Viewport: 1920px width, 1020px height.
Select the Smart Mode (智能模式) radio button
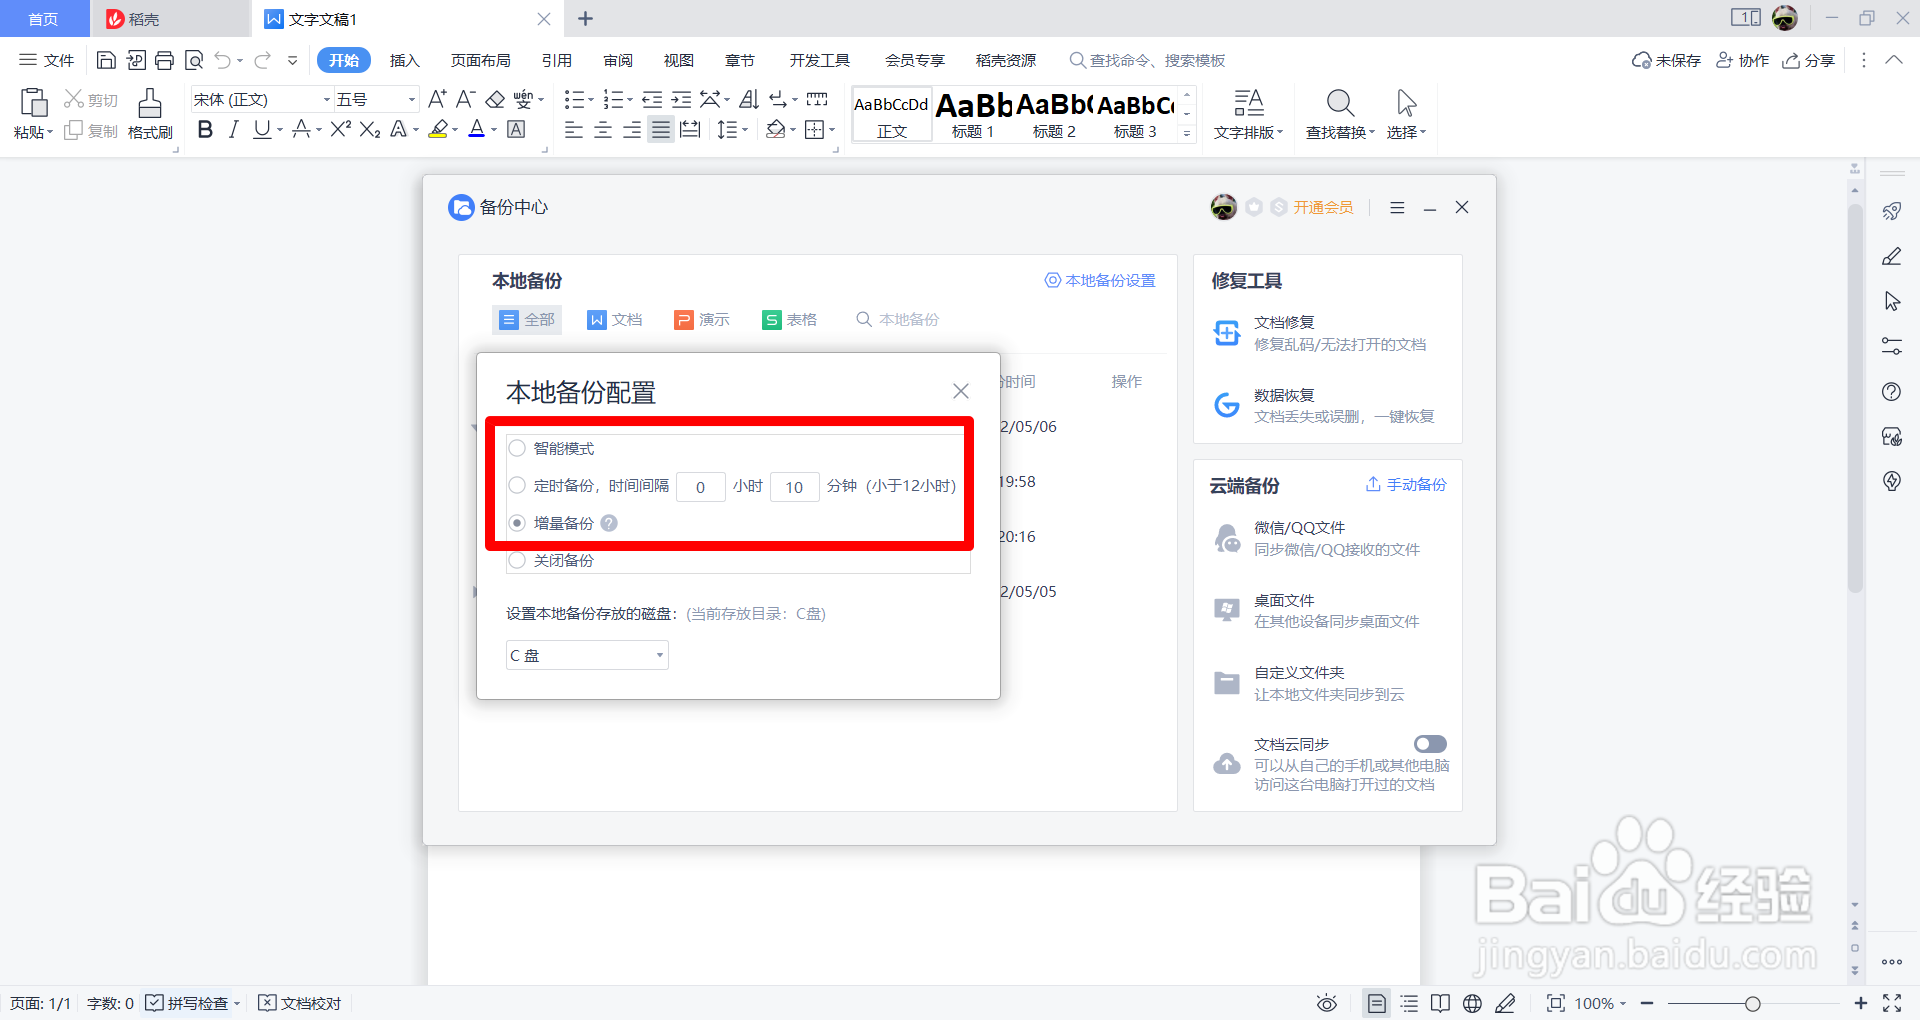517,448
